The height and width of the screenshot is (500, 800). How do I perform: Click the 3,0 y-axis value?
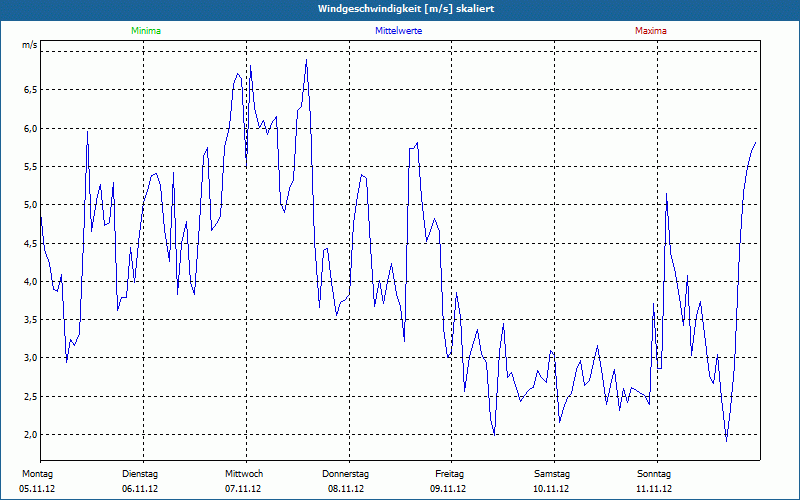pos(31,358)
